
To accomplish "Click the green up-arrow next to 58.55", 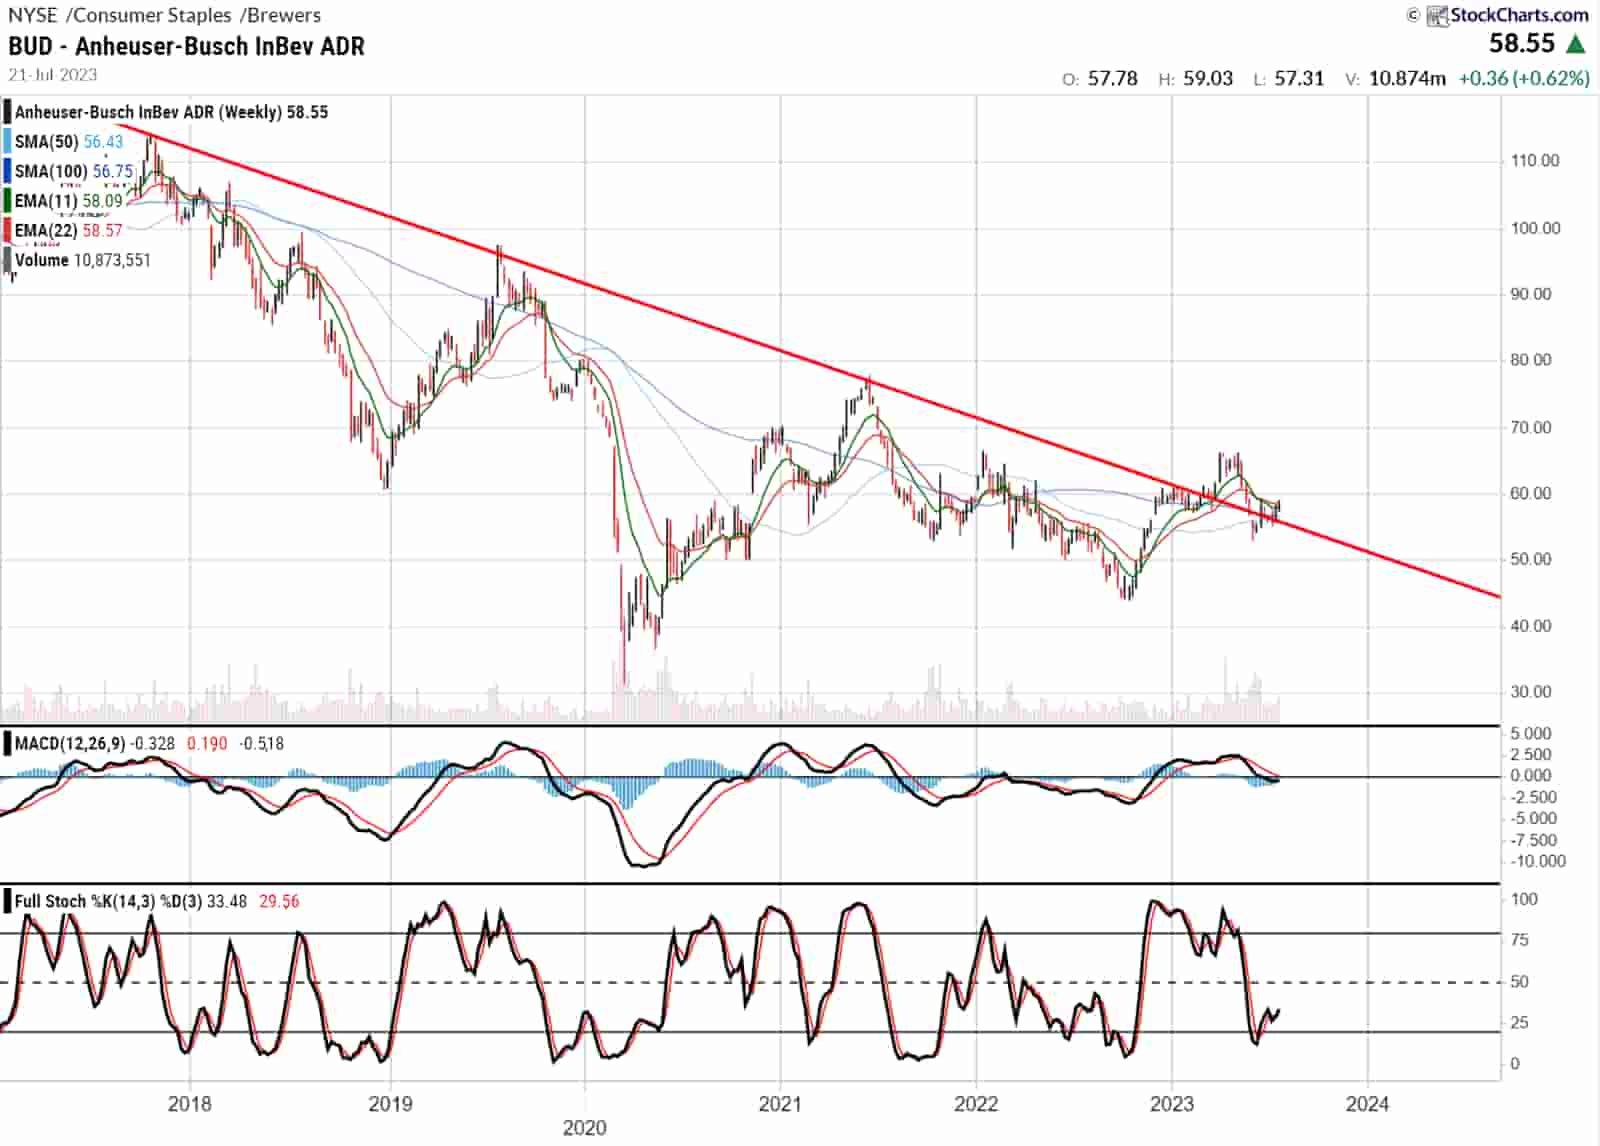I will (x=1574, y=42).
